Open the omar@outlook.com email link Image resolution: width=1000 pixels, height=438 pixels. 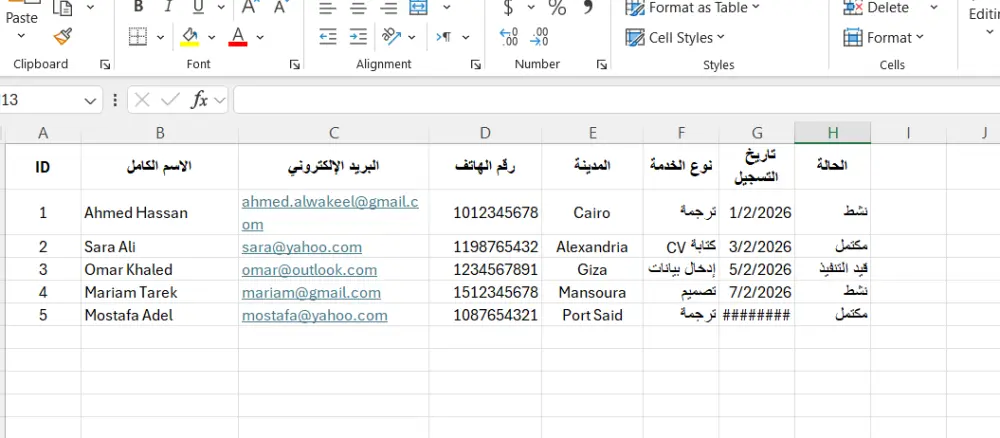coord(309,270)
